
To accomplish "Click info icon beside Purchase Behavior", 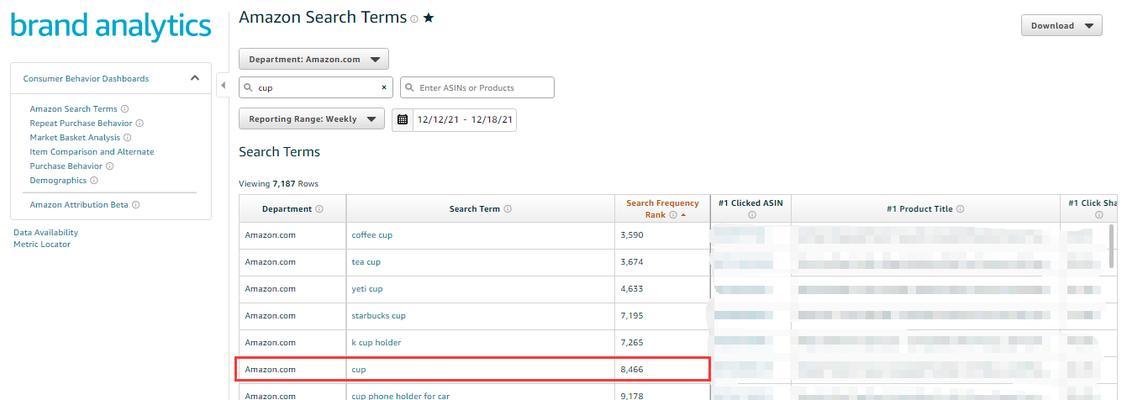I will 110,166.
